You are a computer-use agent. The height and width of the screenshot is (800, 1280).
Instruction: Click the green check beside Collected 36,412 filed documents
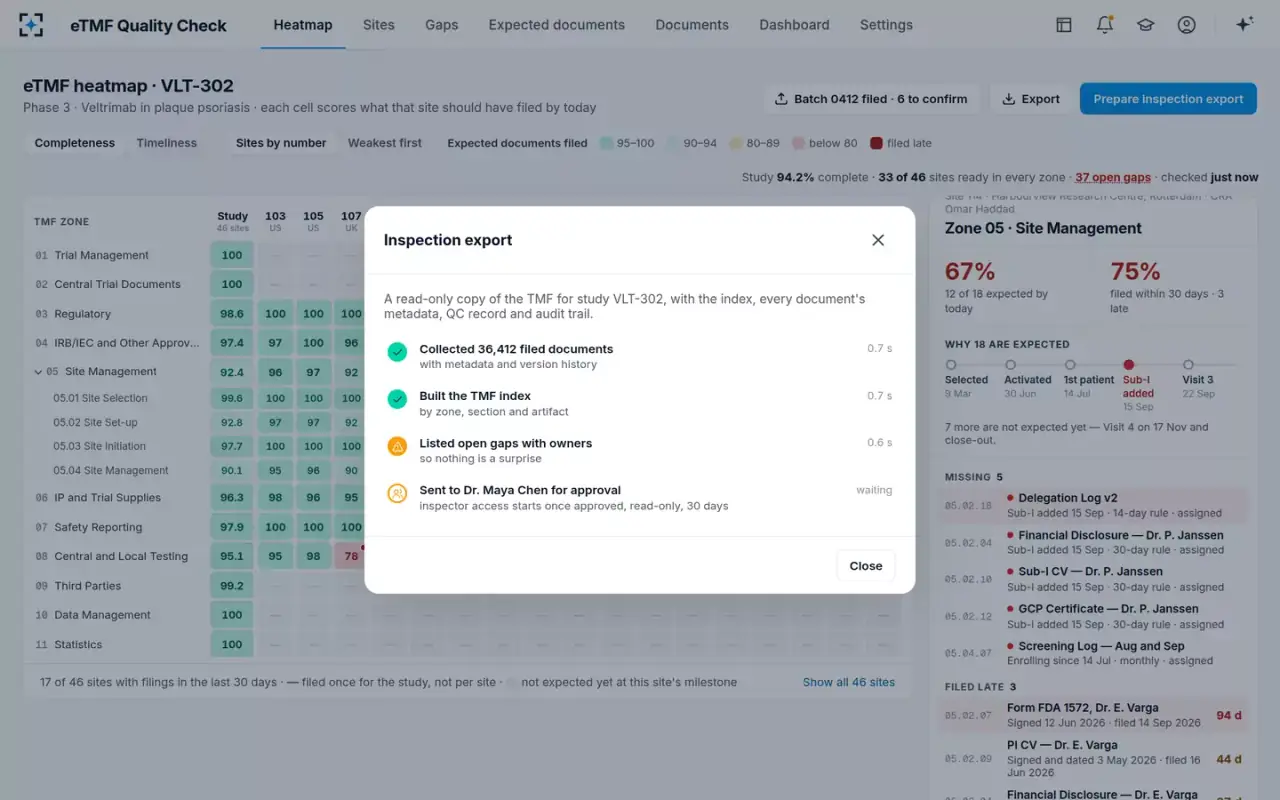397,352
